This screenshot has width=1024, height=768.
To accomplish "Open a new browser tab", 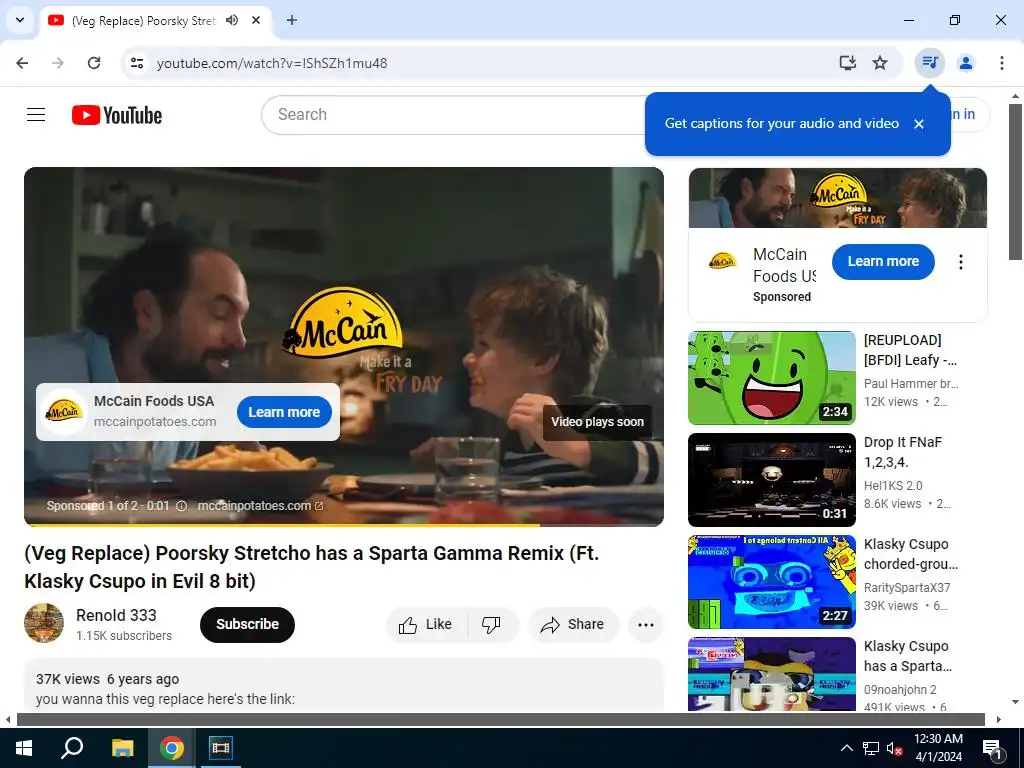I will (292, 20).
